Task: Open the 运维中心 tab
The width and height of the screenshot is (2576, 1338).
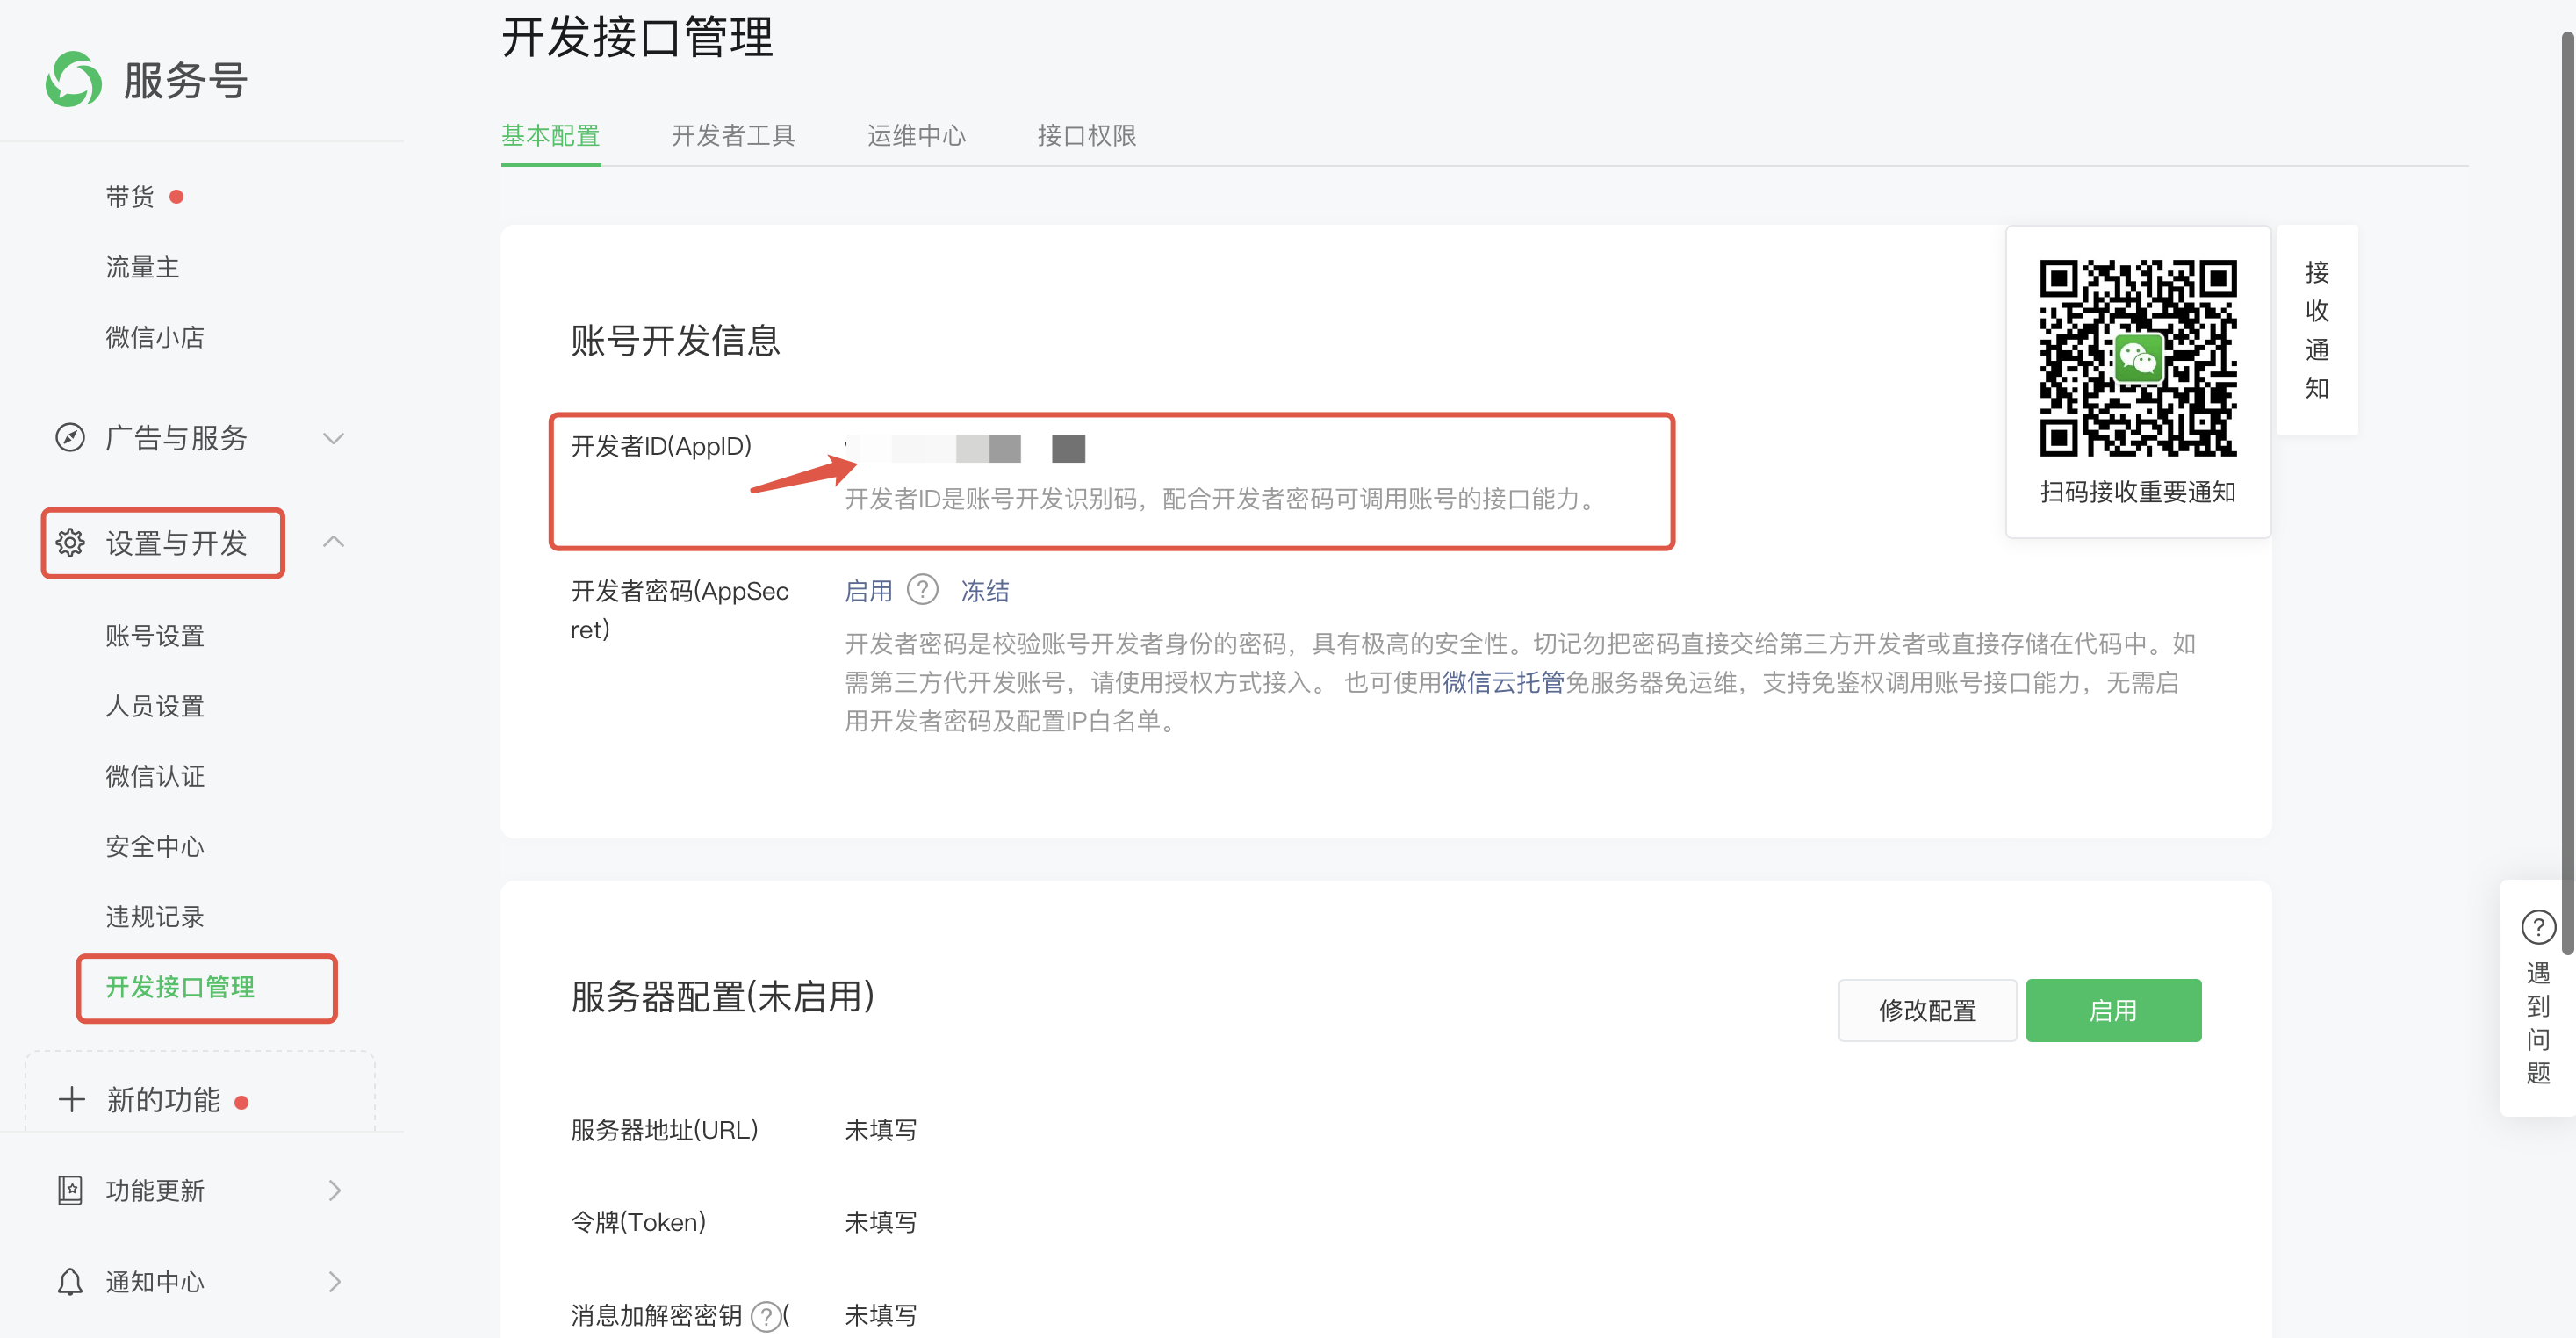Action: pyautogui.click(x=916, y=135)
